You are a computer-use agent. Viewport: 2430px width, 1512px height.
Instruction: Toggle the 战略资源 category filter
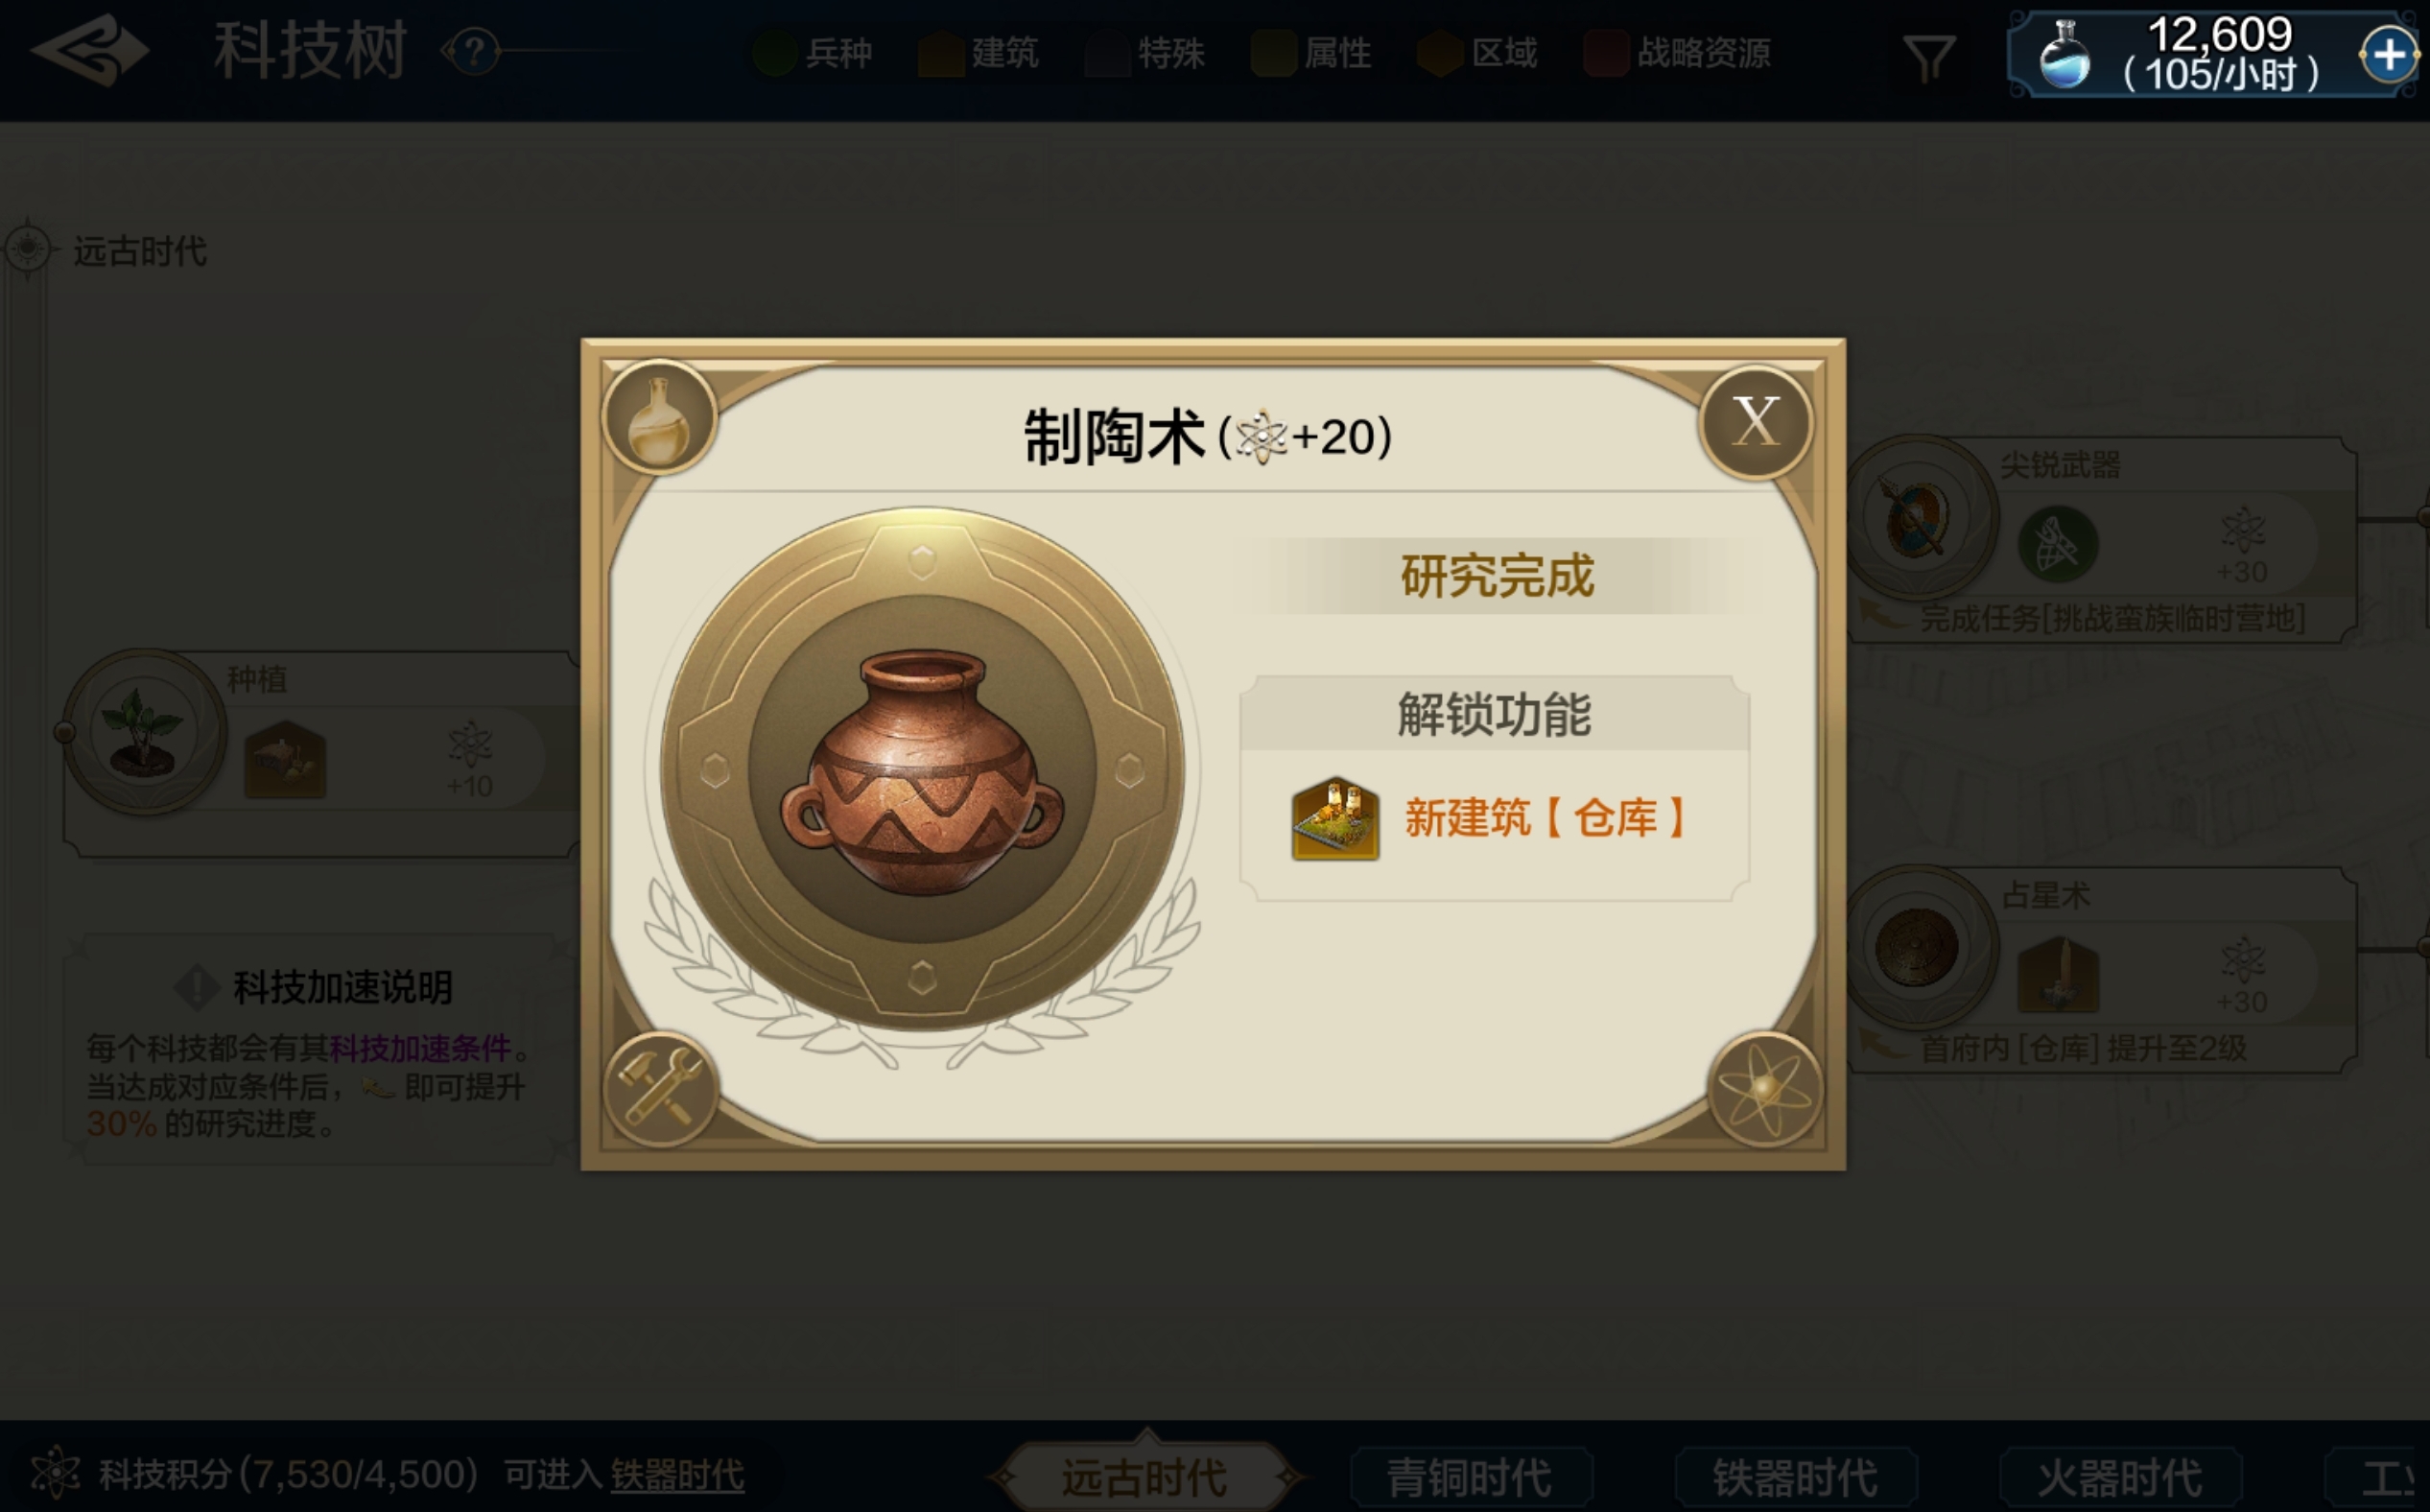point(1678,53)
